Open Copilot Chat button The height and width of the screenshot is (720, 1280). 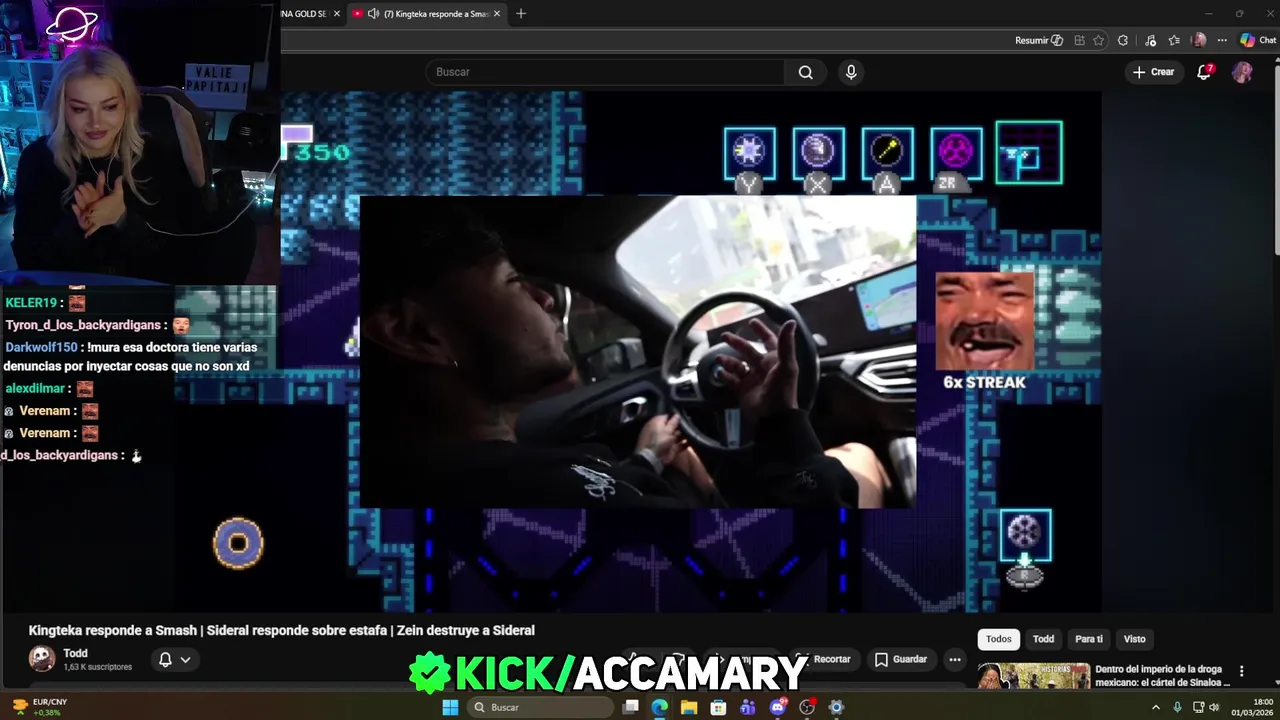(1258, 40)
